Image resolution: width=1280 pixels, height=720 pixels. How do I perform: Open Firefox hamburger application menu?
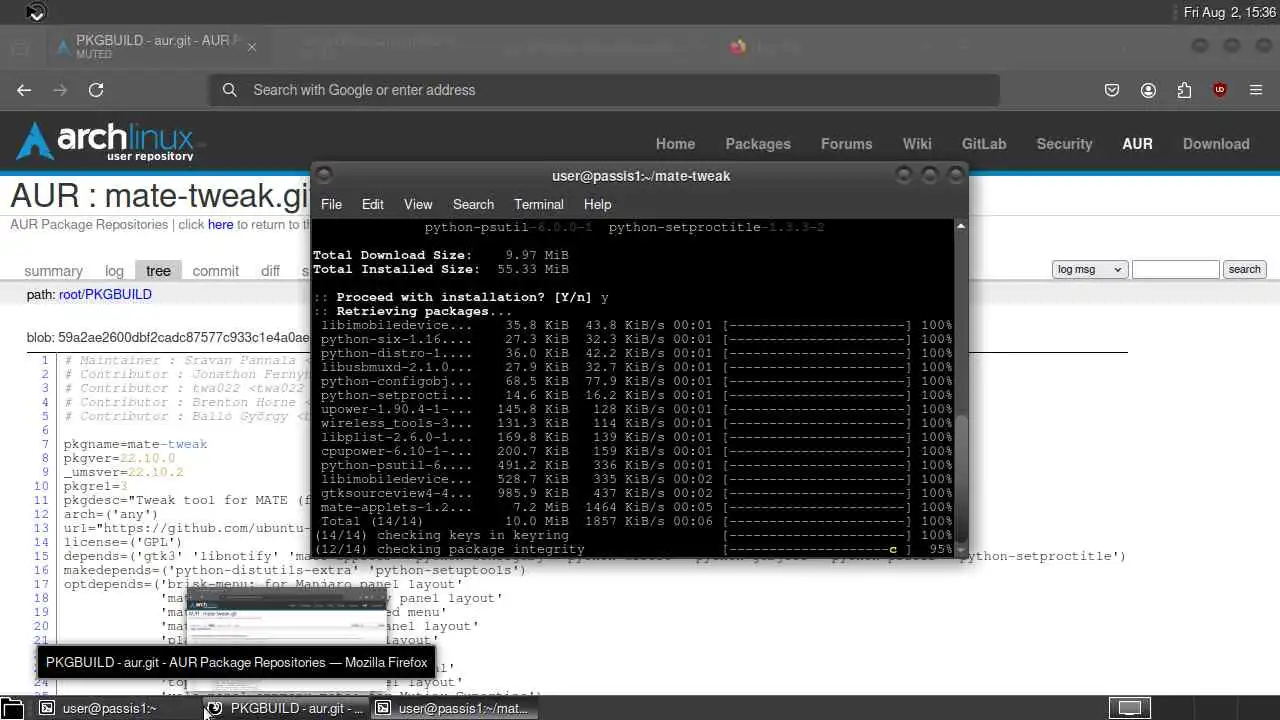(x=1256, y=90)
